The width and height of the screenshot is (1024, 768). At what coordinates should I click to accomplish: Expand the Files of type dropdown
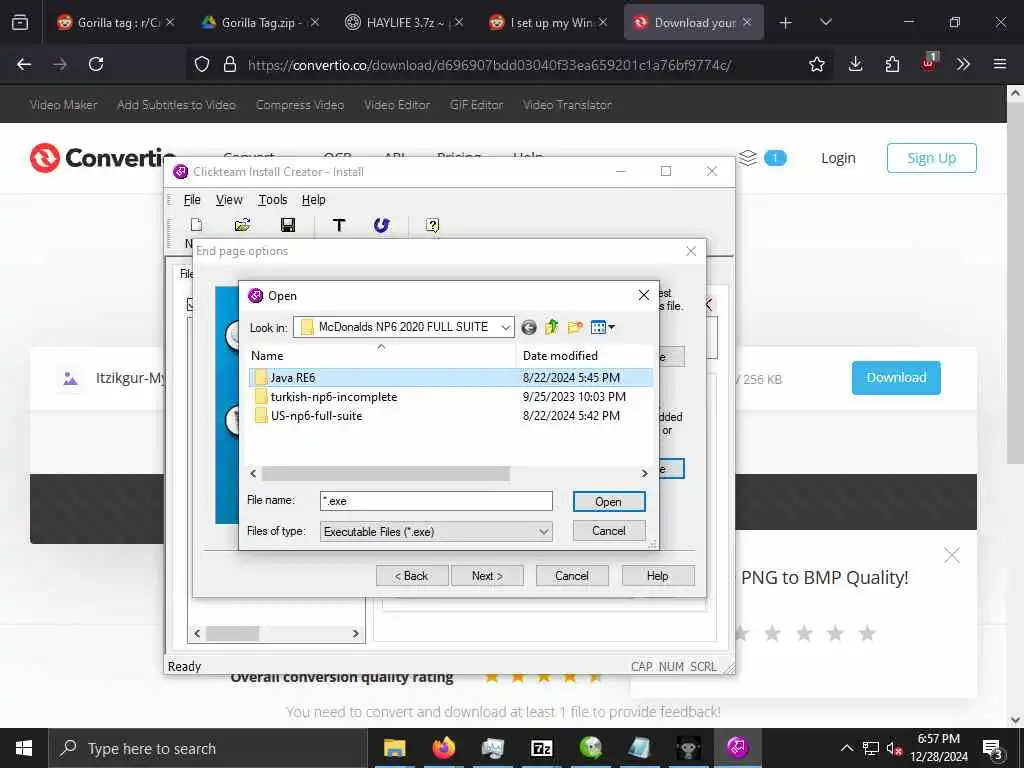click(x=543, y=532)
